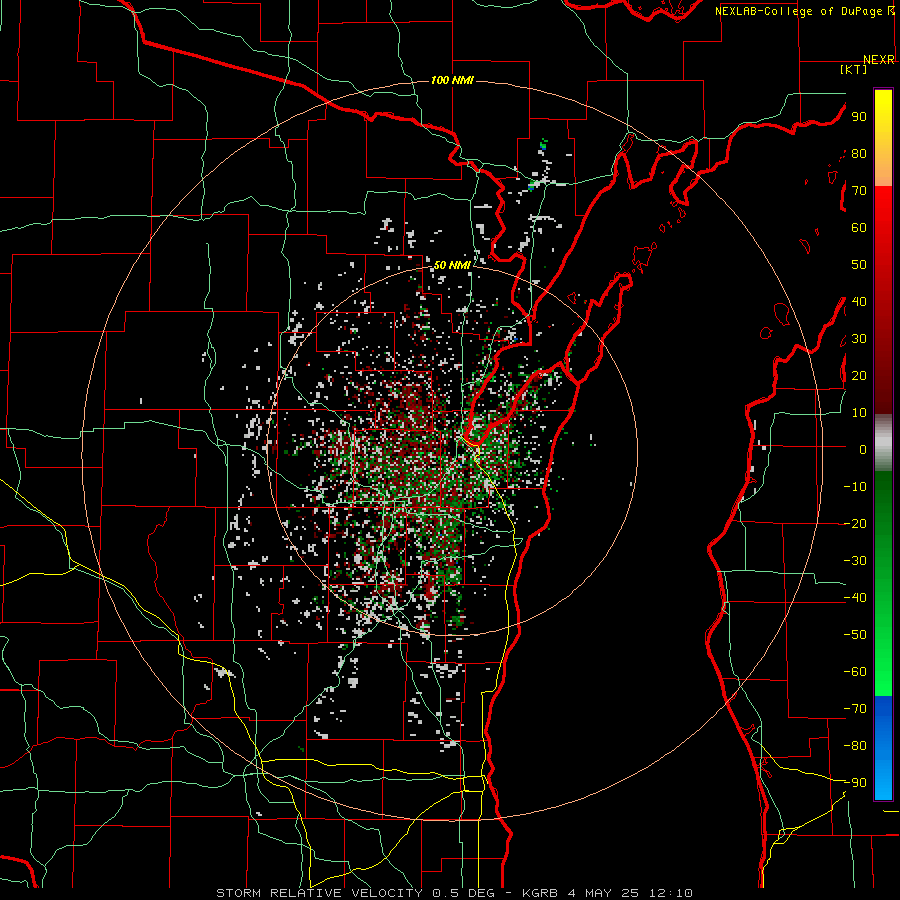Click the -60 scale label

click(x=855, y=672)
